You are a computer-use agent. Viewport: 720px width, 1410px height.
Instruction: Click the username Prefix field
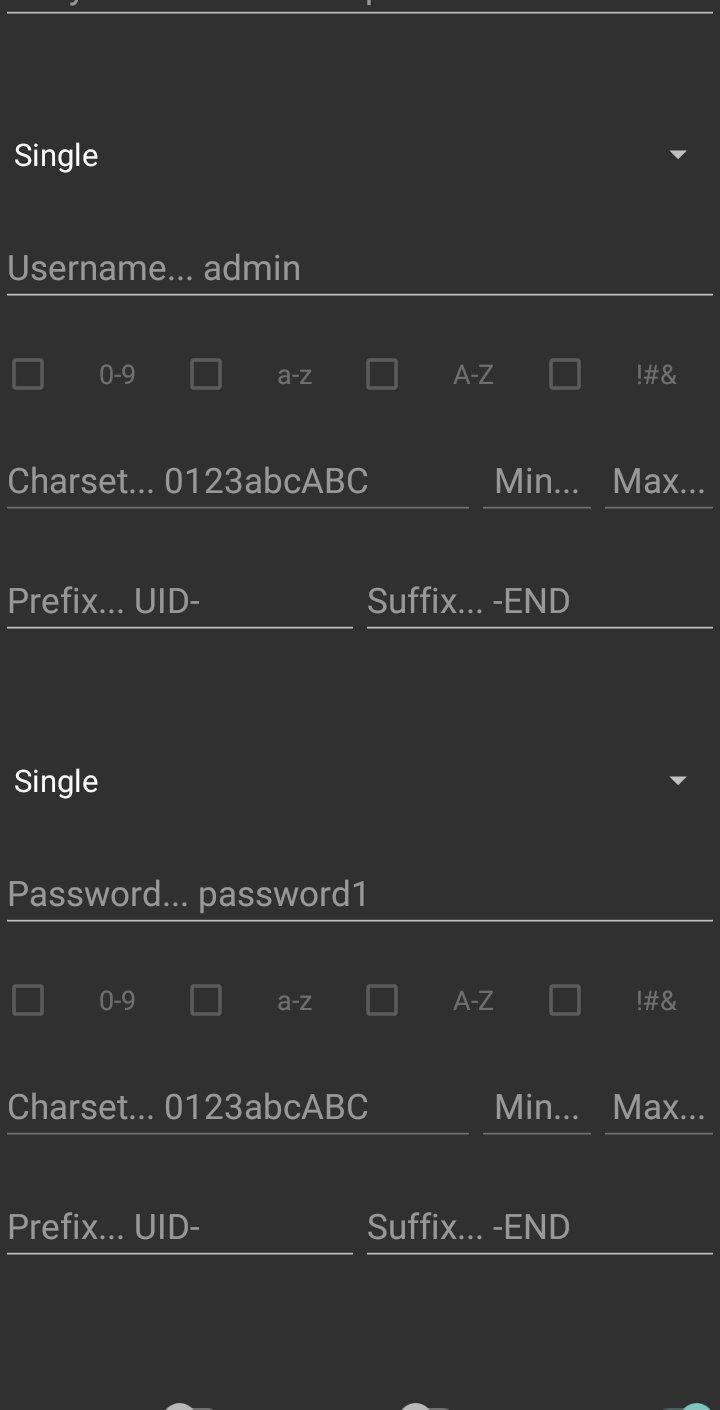coord(179,602)
